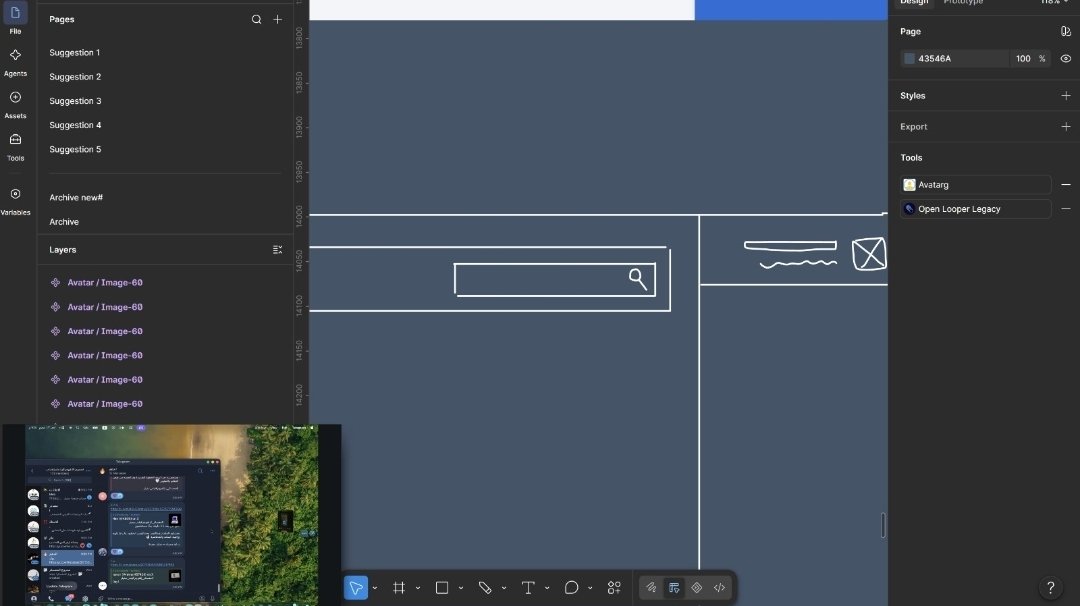Click the Pages panel header
The height and width of the screenshot is (606, 1080).
pyautogui.click(x=61, y=19)
